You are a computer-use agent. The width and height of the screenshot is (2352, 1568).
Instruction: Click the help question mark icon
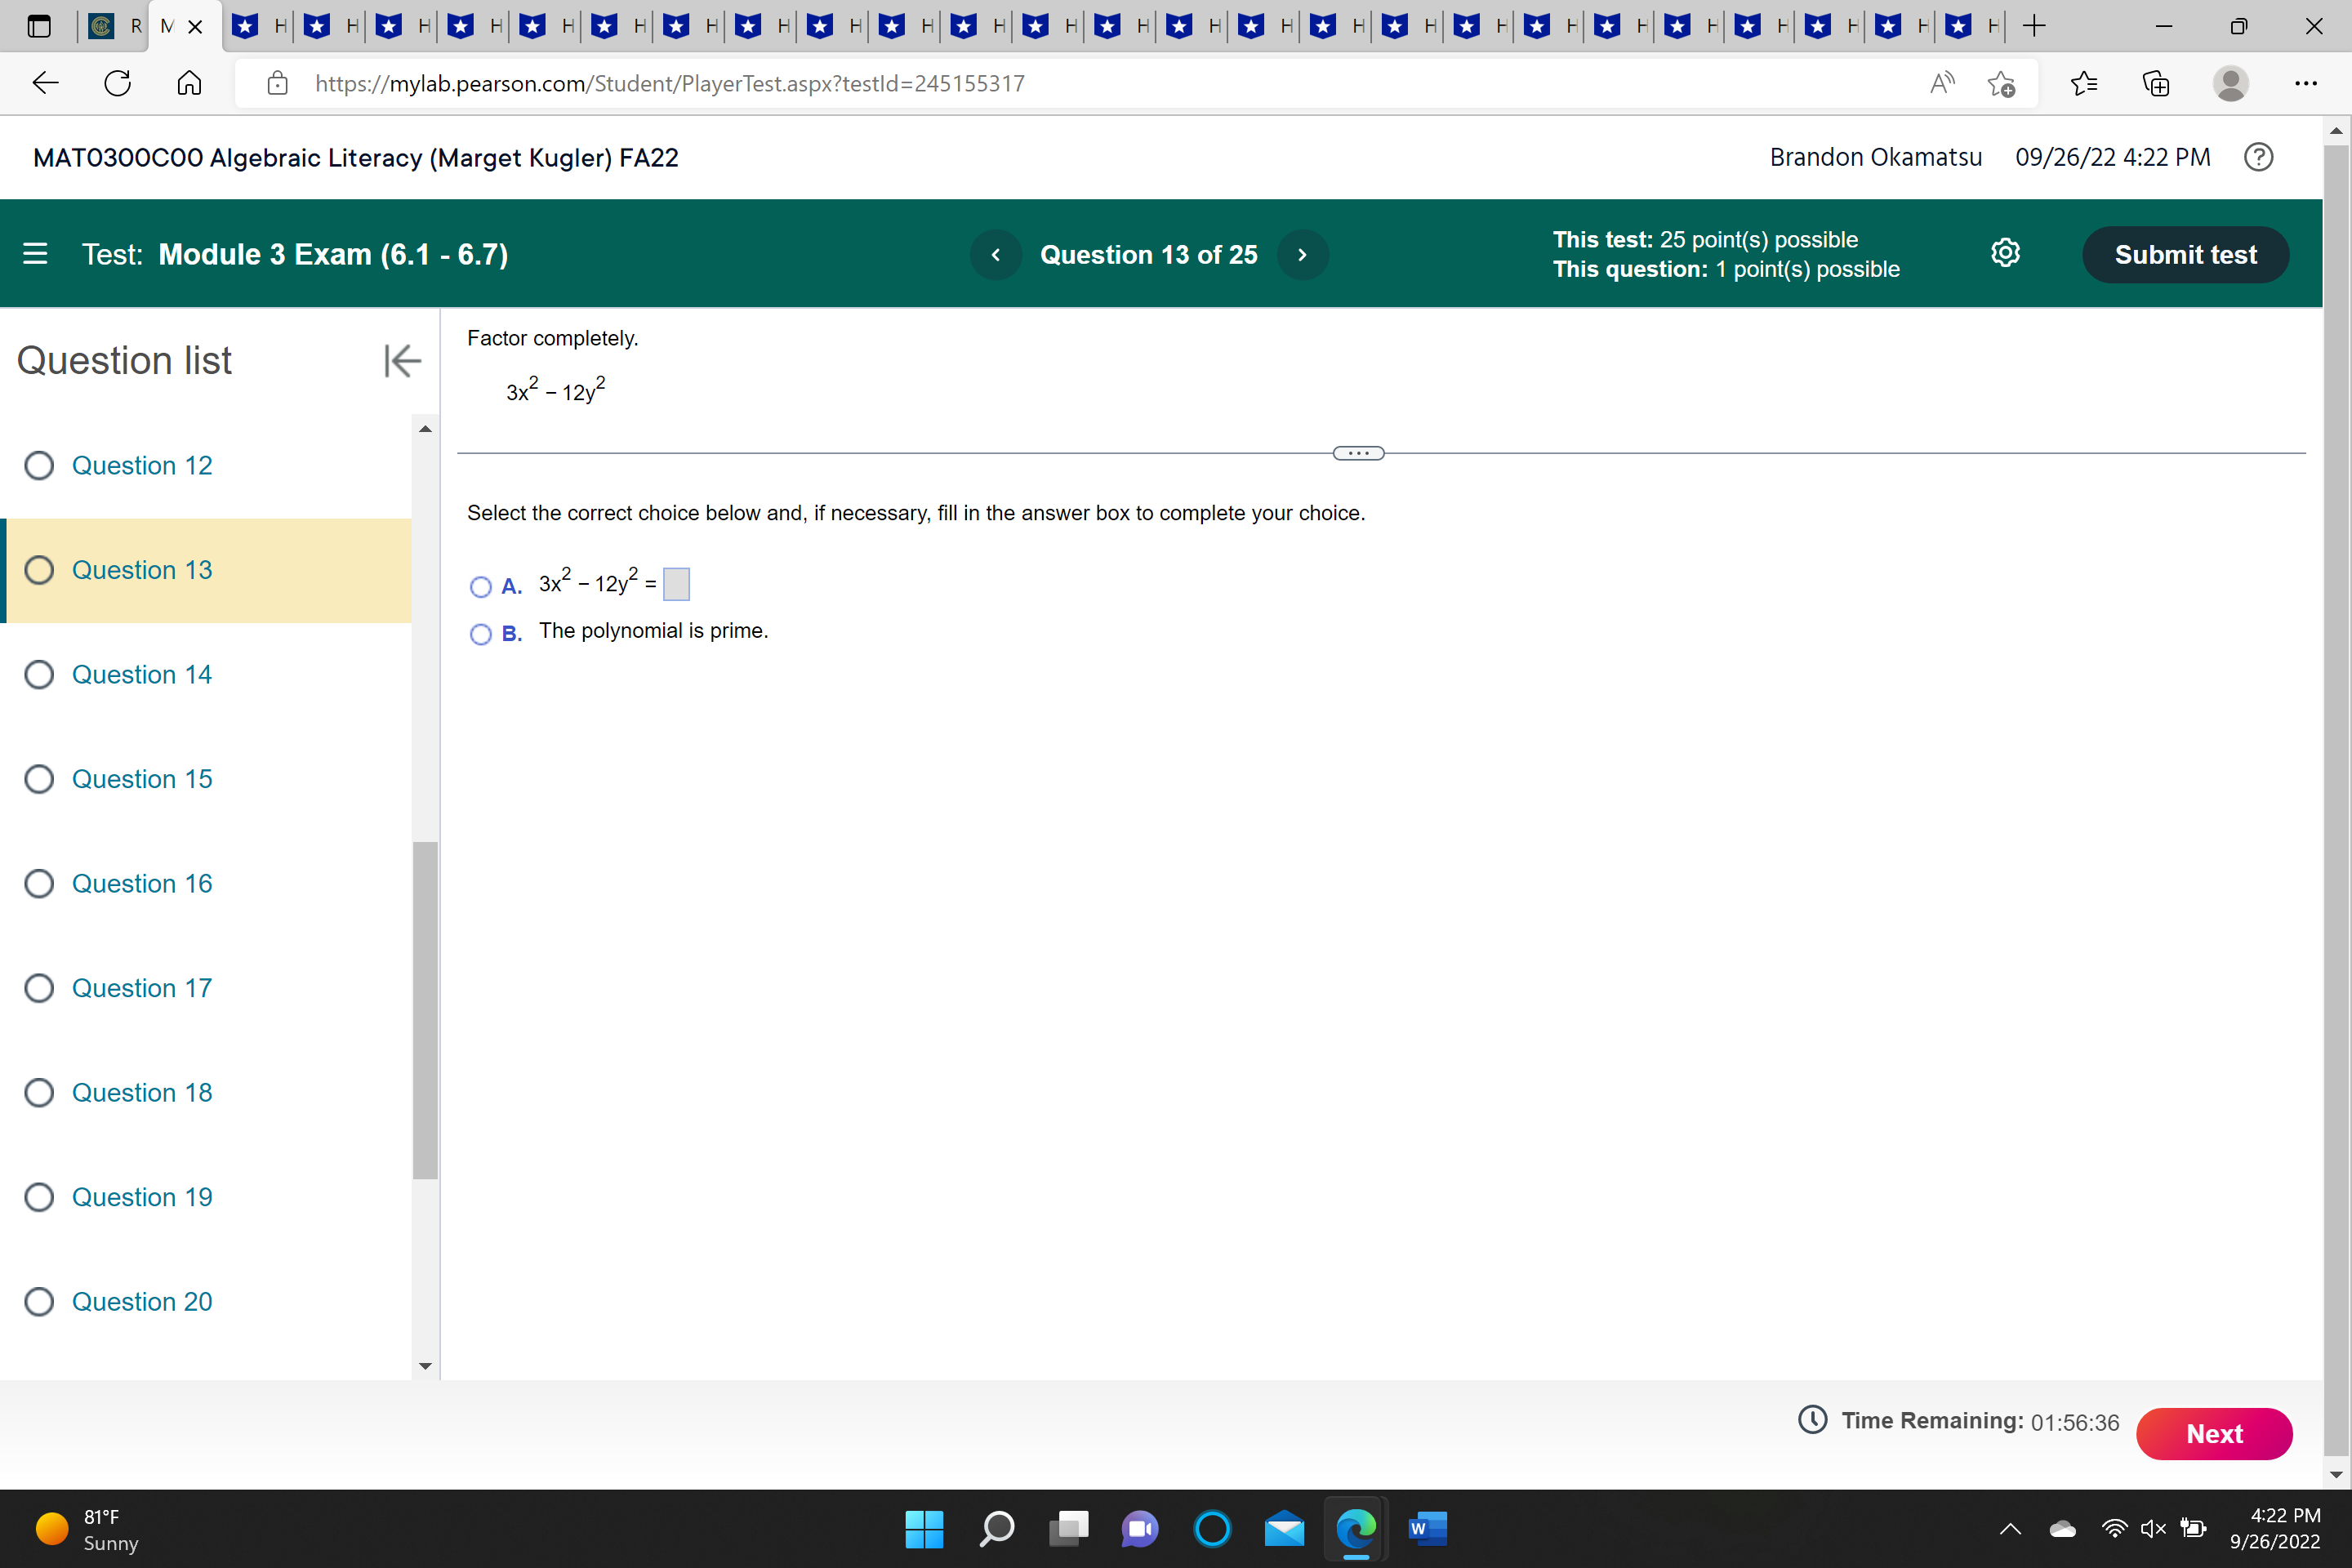[x=2258, y=157]
